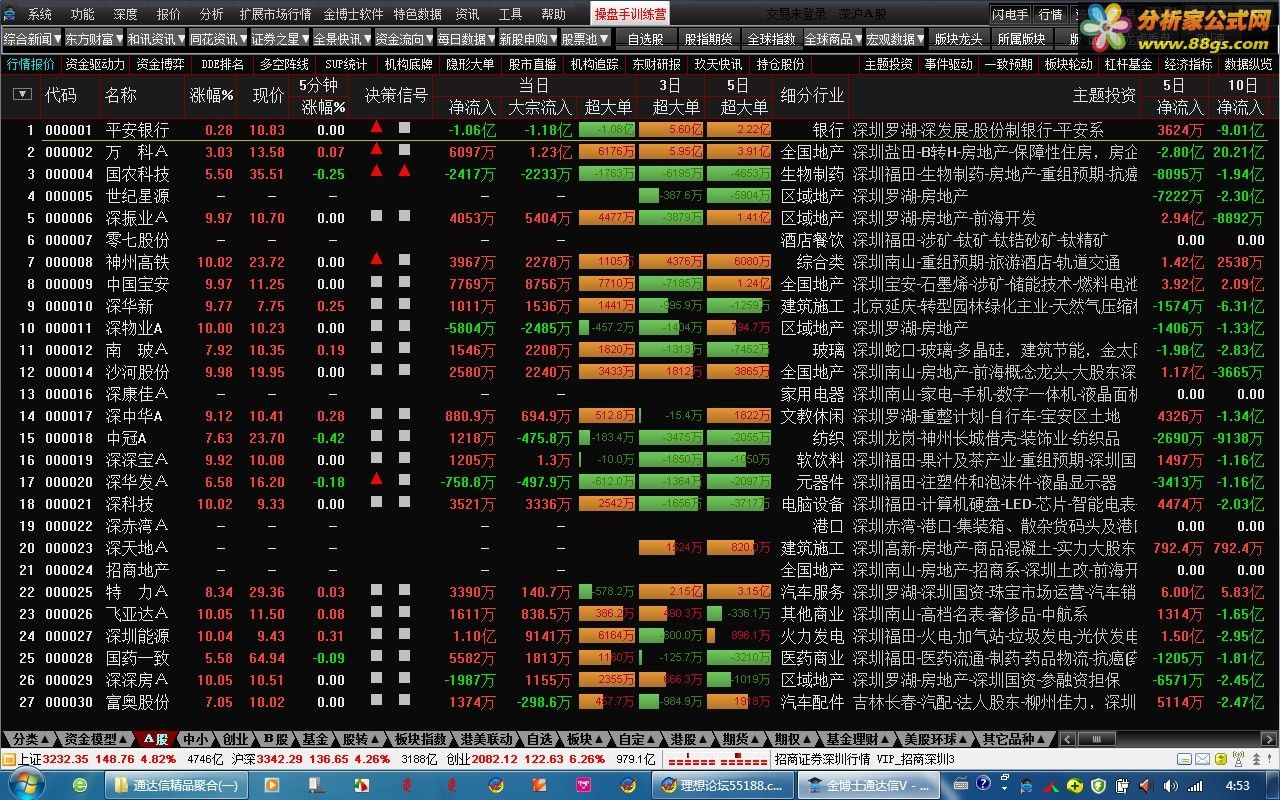Viewport: 1280px width, 800px height.
Task: Click the 板块龙头 toolbar button
Action: (958, 39)
